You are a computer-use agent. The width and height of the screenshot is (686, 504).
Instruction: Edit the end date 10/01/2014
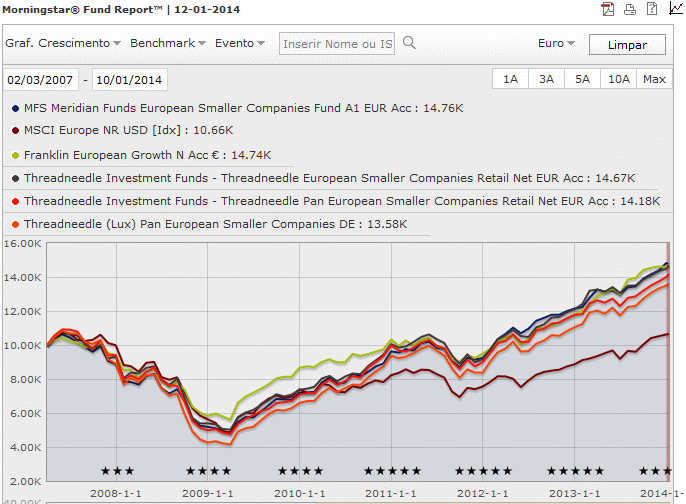[x=130, y=80]
